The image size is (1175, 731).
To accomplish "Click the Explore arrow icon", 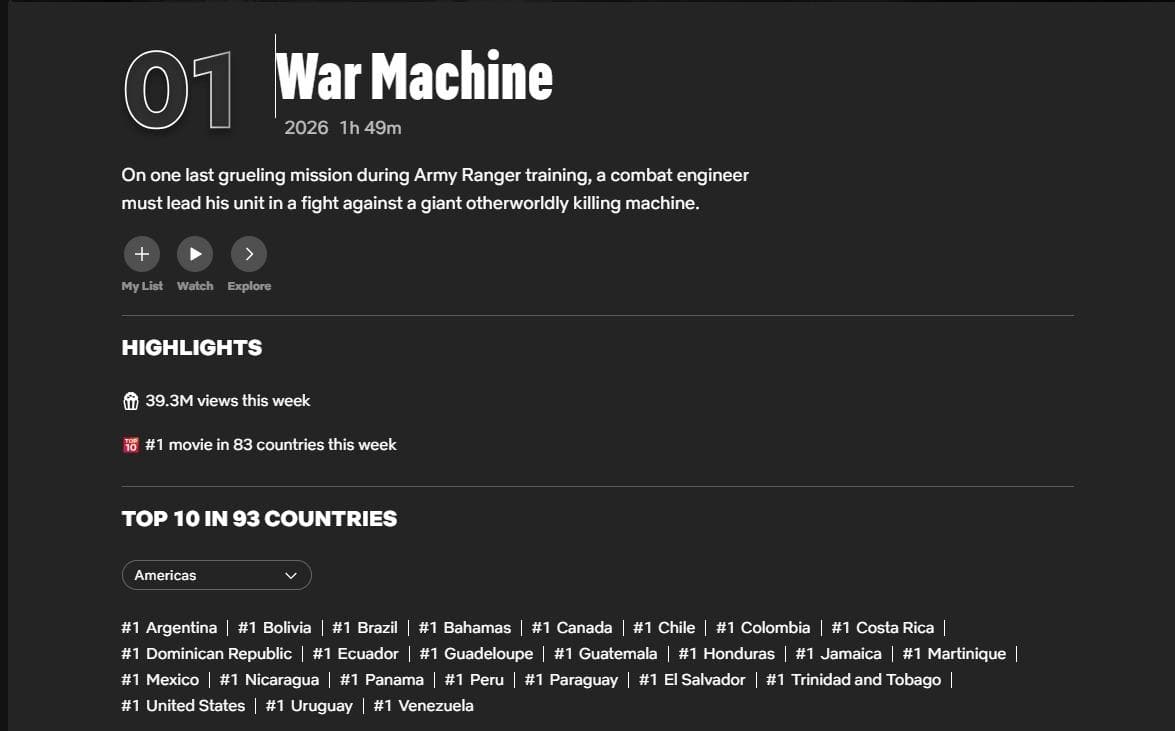I will [x=249, y=254].
